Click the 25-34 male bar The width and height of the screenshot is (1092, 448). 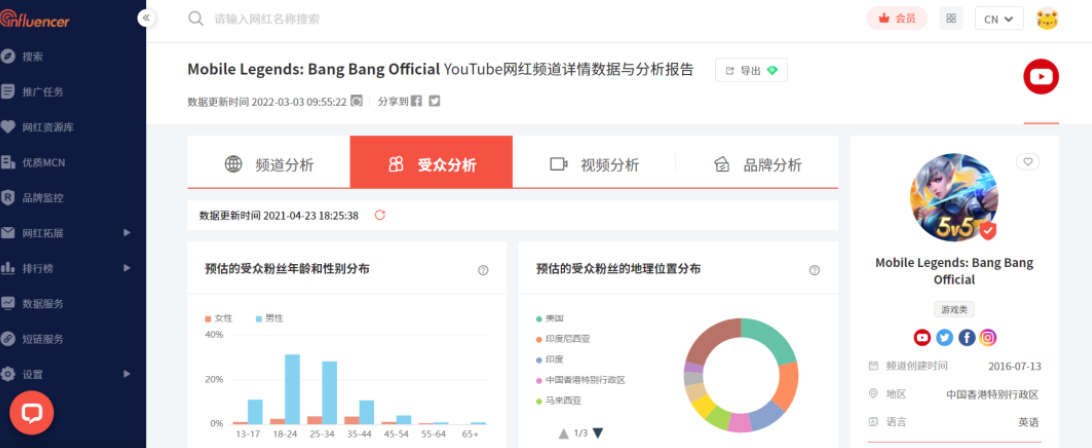point(329,393)
